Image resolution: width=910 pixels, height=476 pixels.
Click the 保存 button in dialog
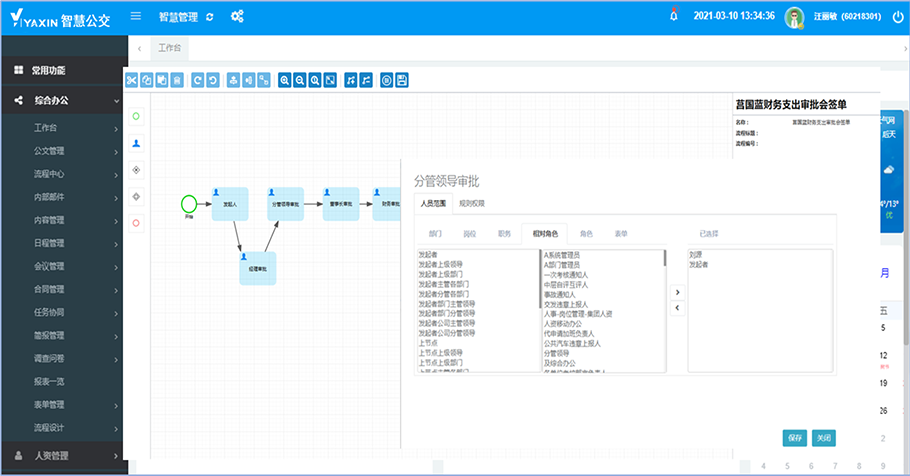click(794, 437)
